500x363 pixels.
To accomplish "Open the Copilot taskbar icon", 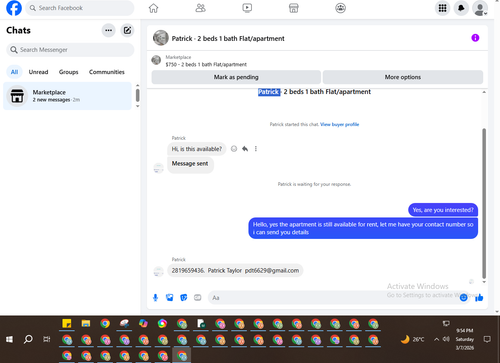I will [143, 323].
